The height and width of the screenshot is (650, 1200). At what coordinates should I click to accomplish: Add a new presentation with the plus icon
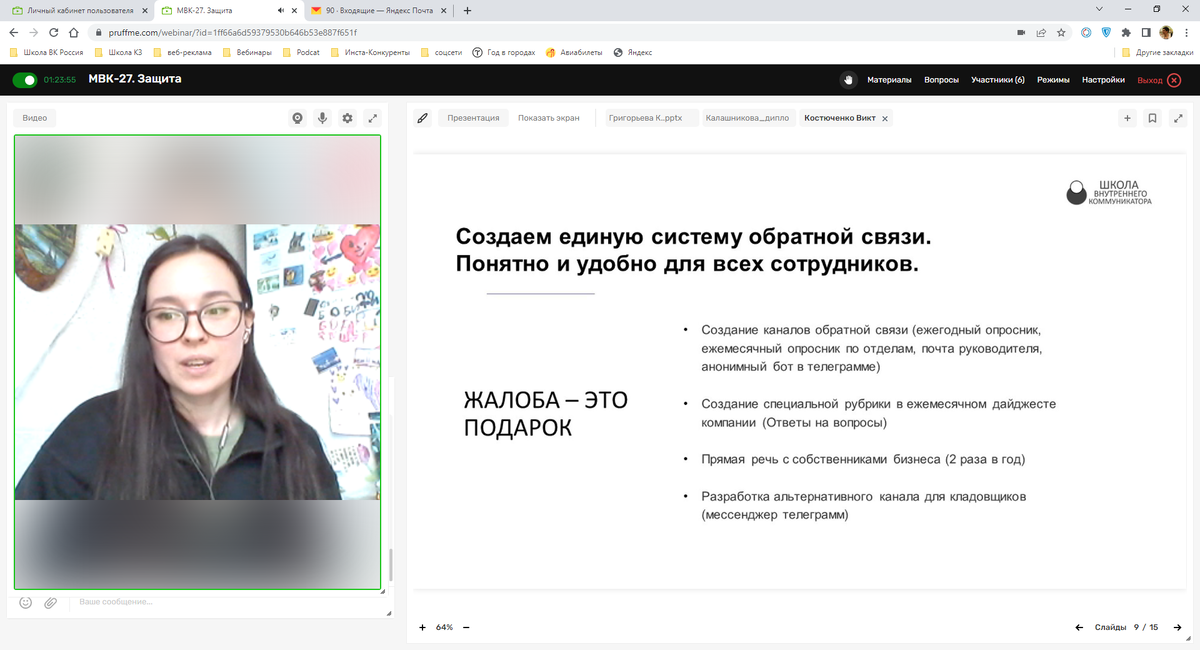[1127, 118]
